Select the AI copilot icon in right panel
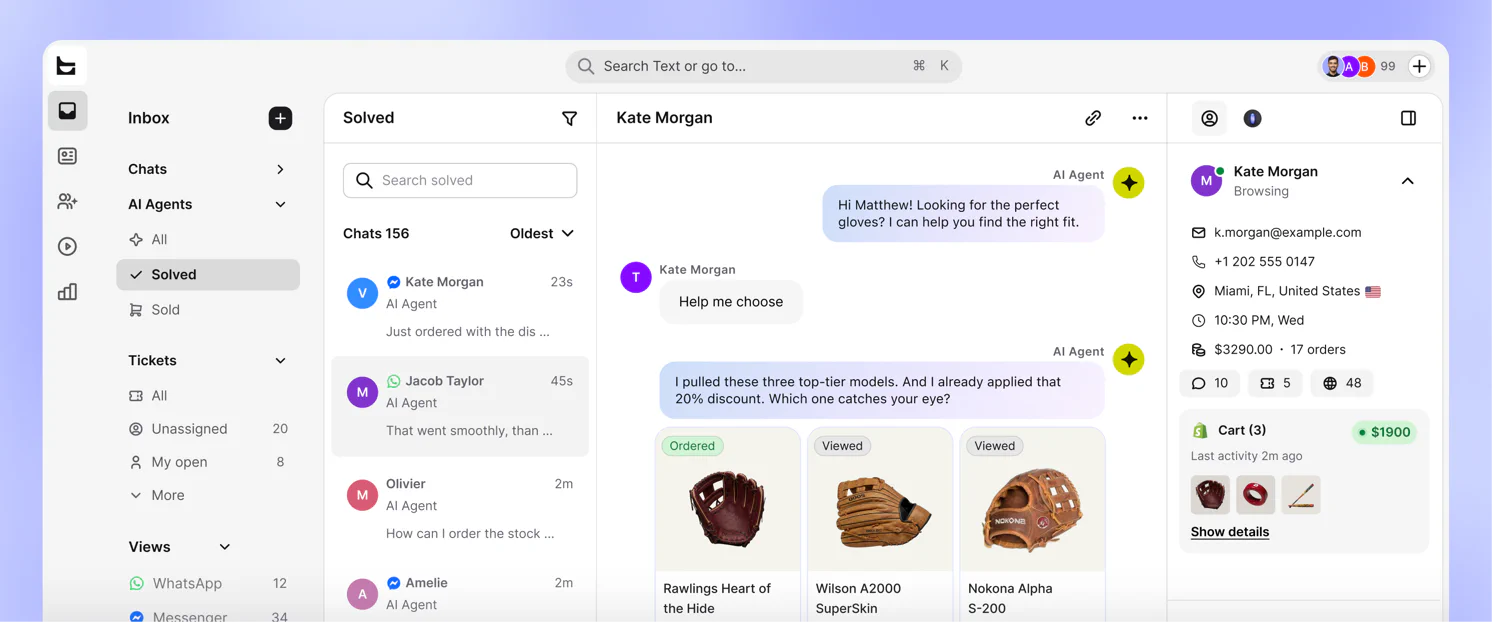The image size is (1492, 622). [1252, 118]
